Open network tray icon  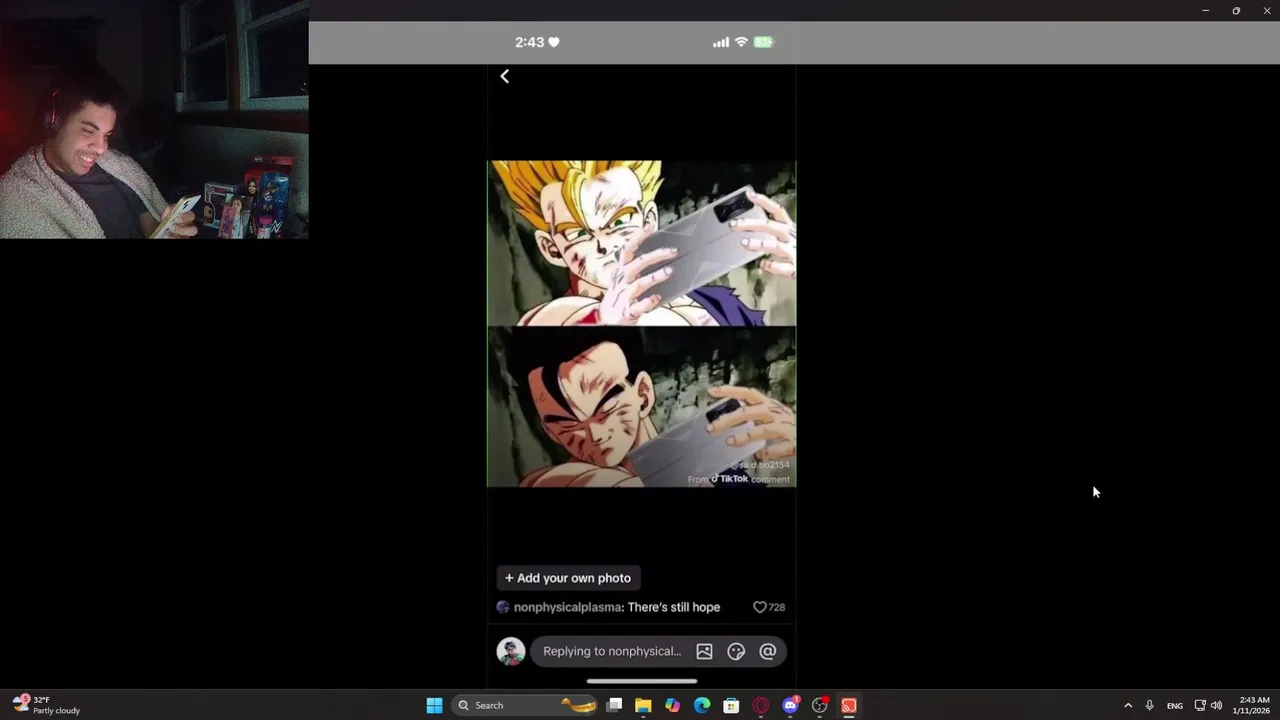(x=1200, y=705)
